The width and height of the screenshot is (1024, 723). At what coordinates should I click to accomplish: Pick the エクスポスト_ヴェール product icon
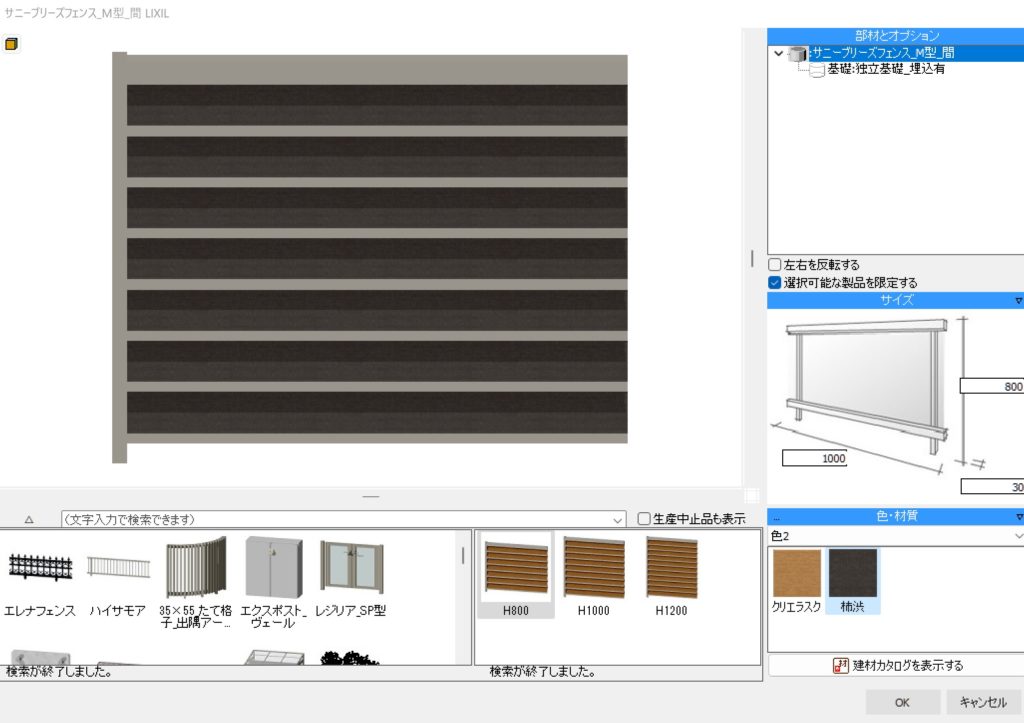click(x=273, y=568)
